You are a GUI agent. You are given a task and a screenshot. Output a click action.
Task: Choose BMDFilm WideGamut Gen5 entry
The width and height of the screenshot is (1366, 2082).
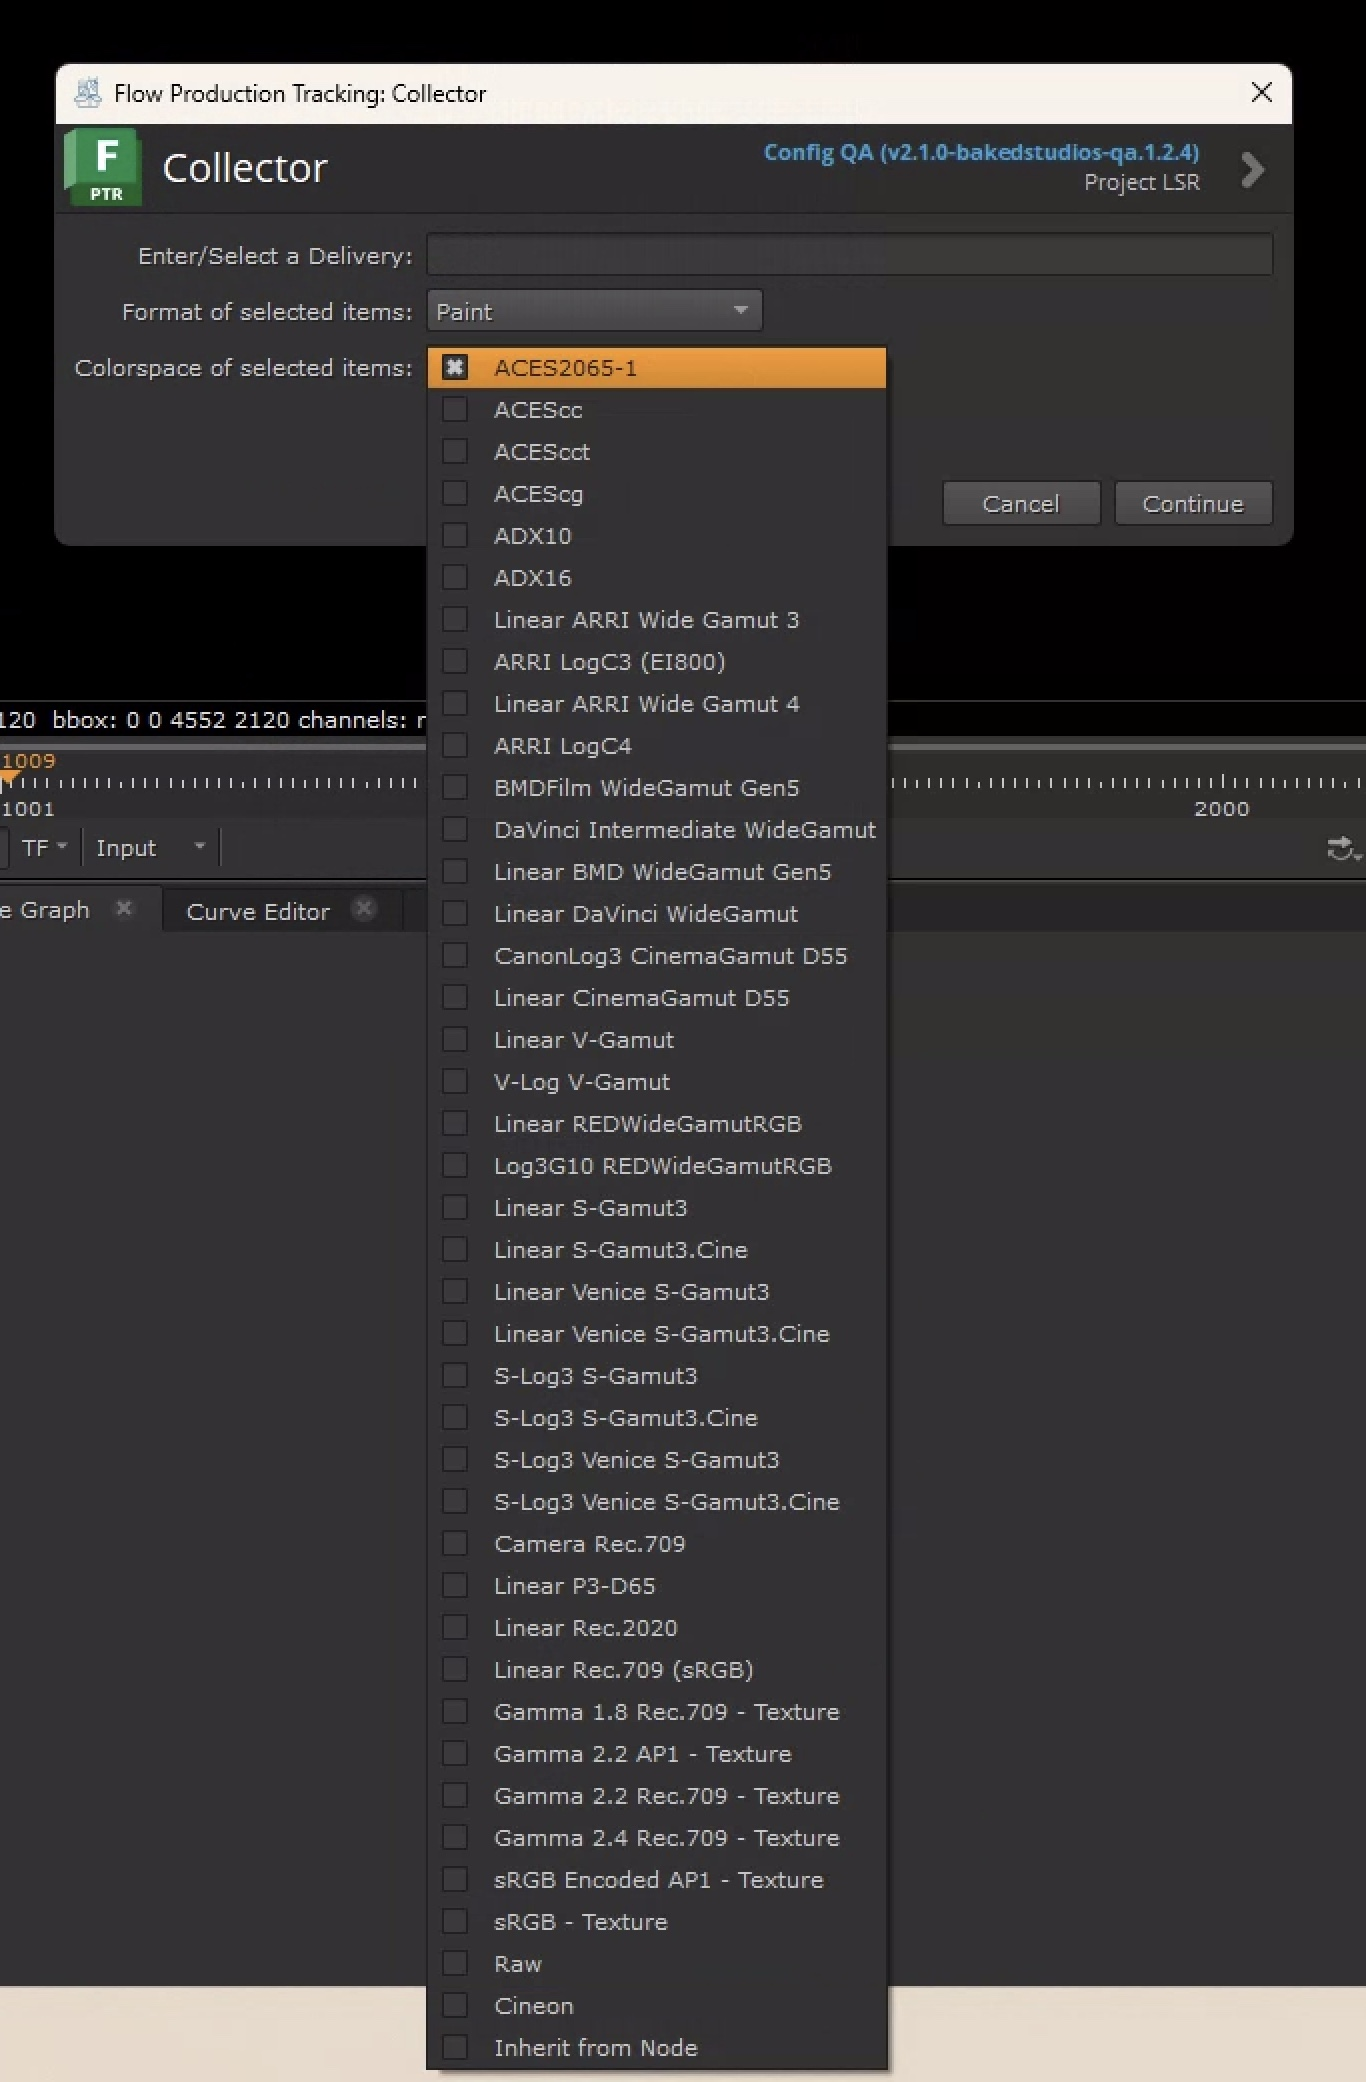657,787
